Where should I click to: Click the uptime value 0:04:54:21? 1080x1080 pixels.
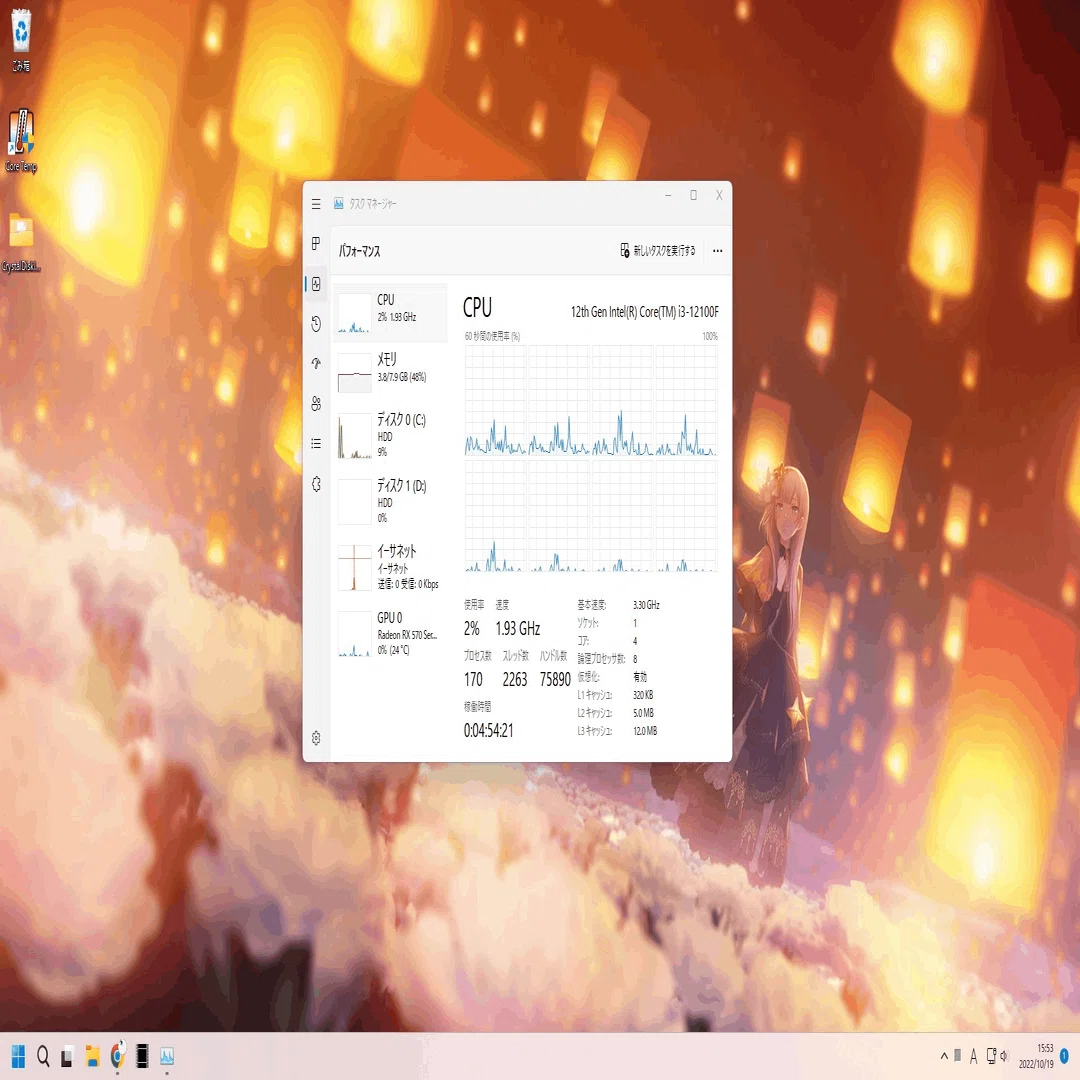[488, 730]
